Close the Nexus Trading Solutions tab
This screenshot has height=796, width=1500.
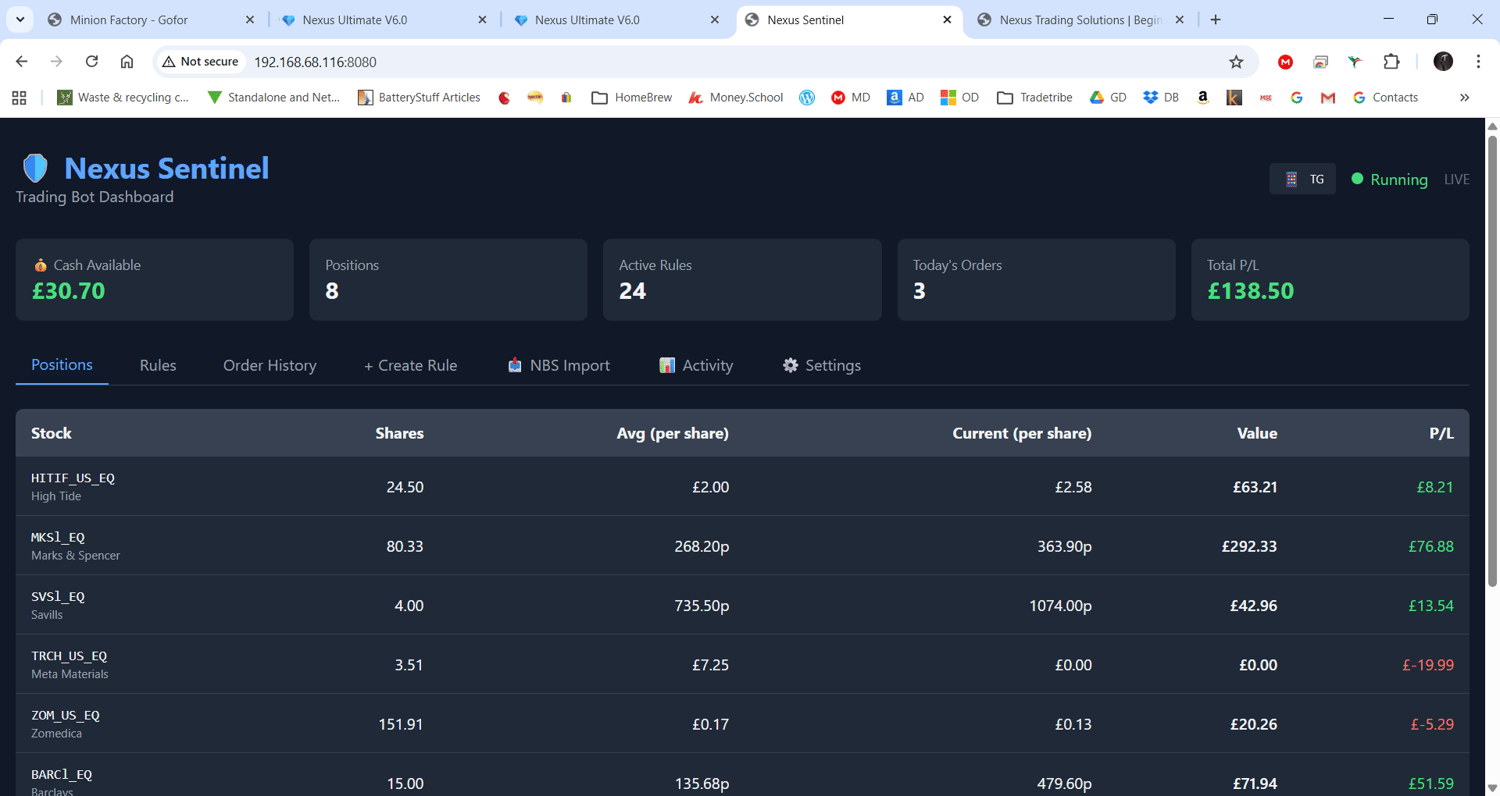1179,20
